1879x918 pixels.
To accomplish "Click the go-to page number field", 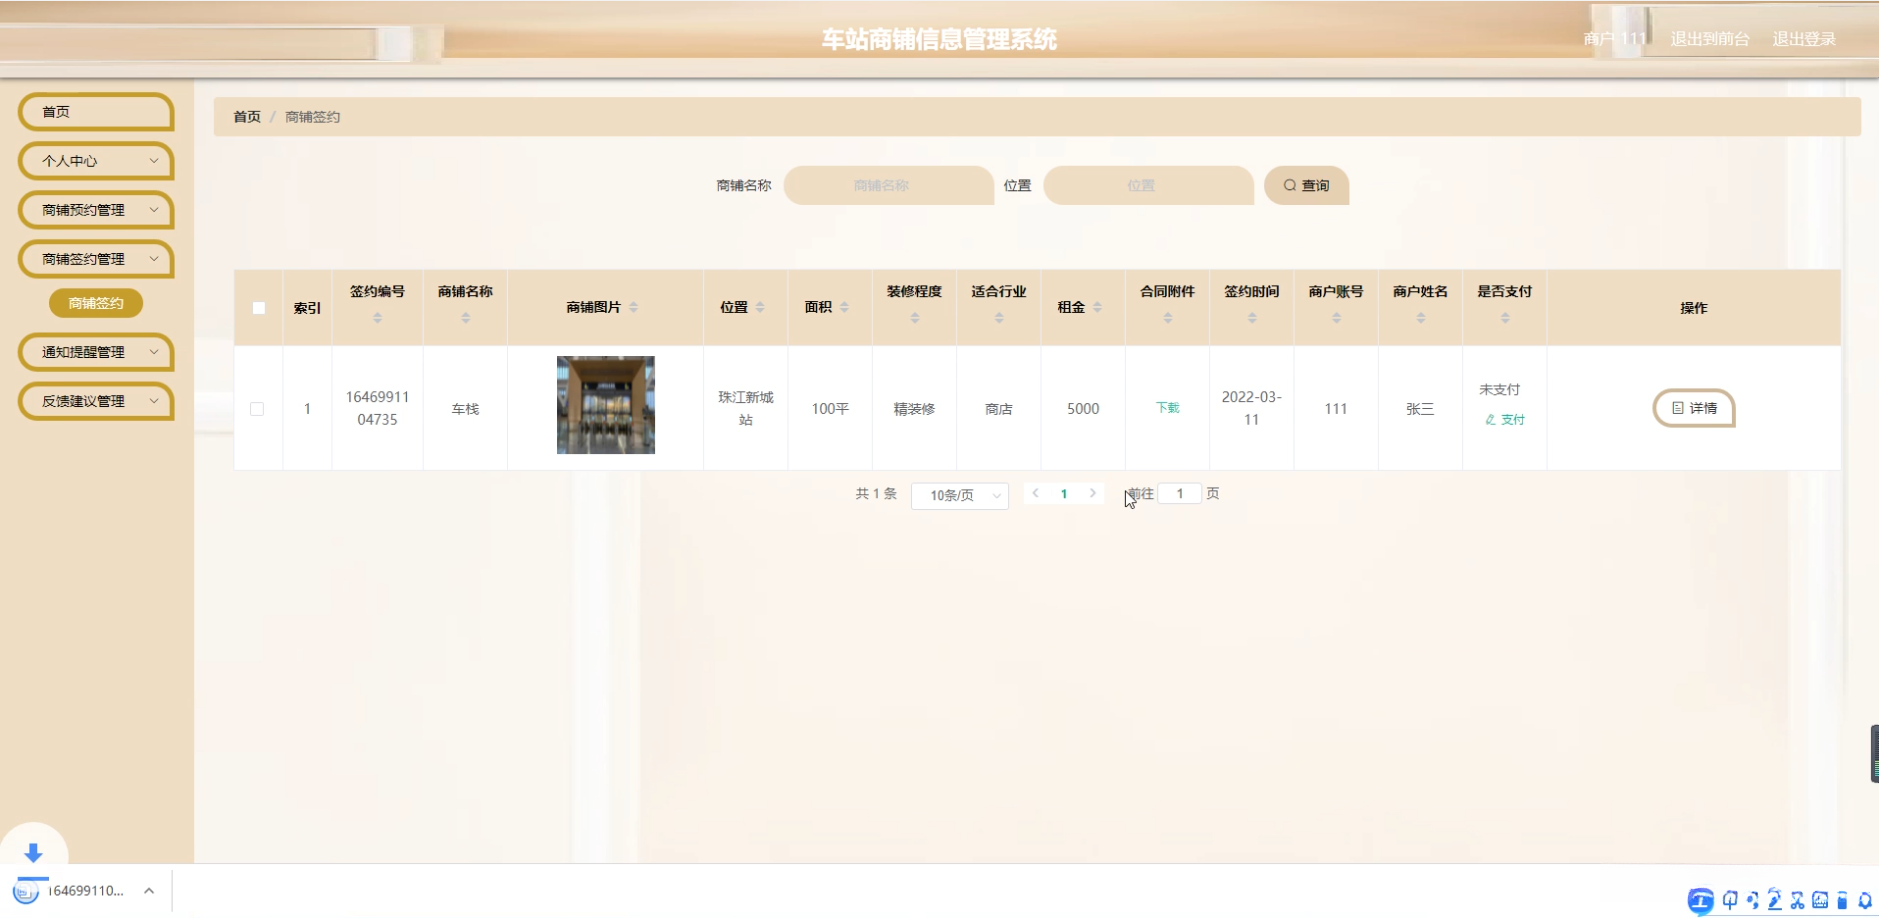I will (1180, 493).
